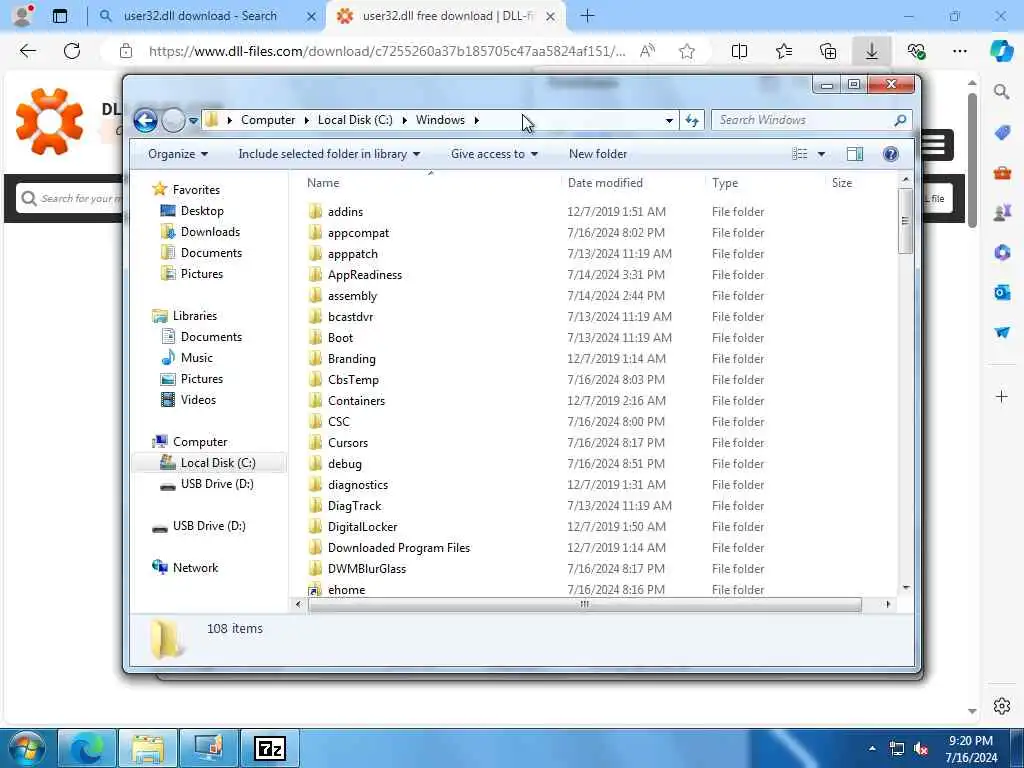This screenshot has height=768, width=1024.
Task: Click the Edge browser refresh icon
Action: 72,51
